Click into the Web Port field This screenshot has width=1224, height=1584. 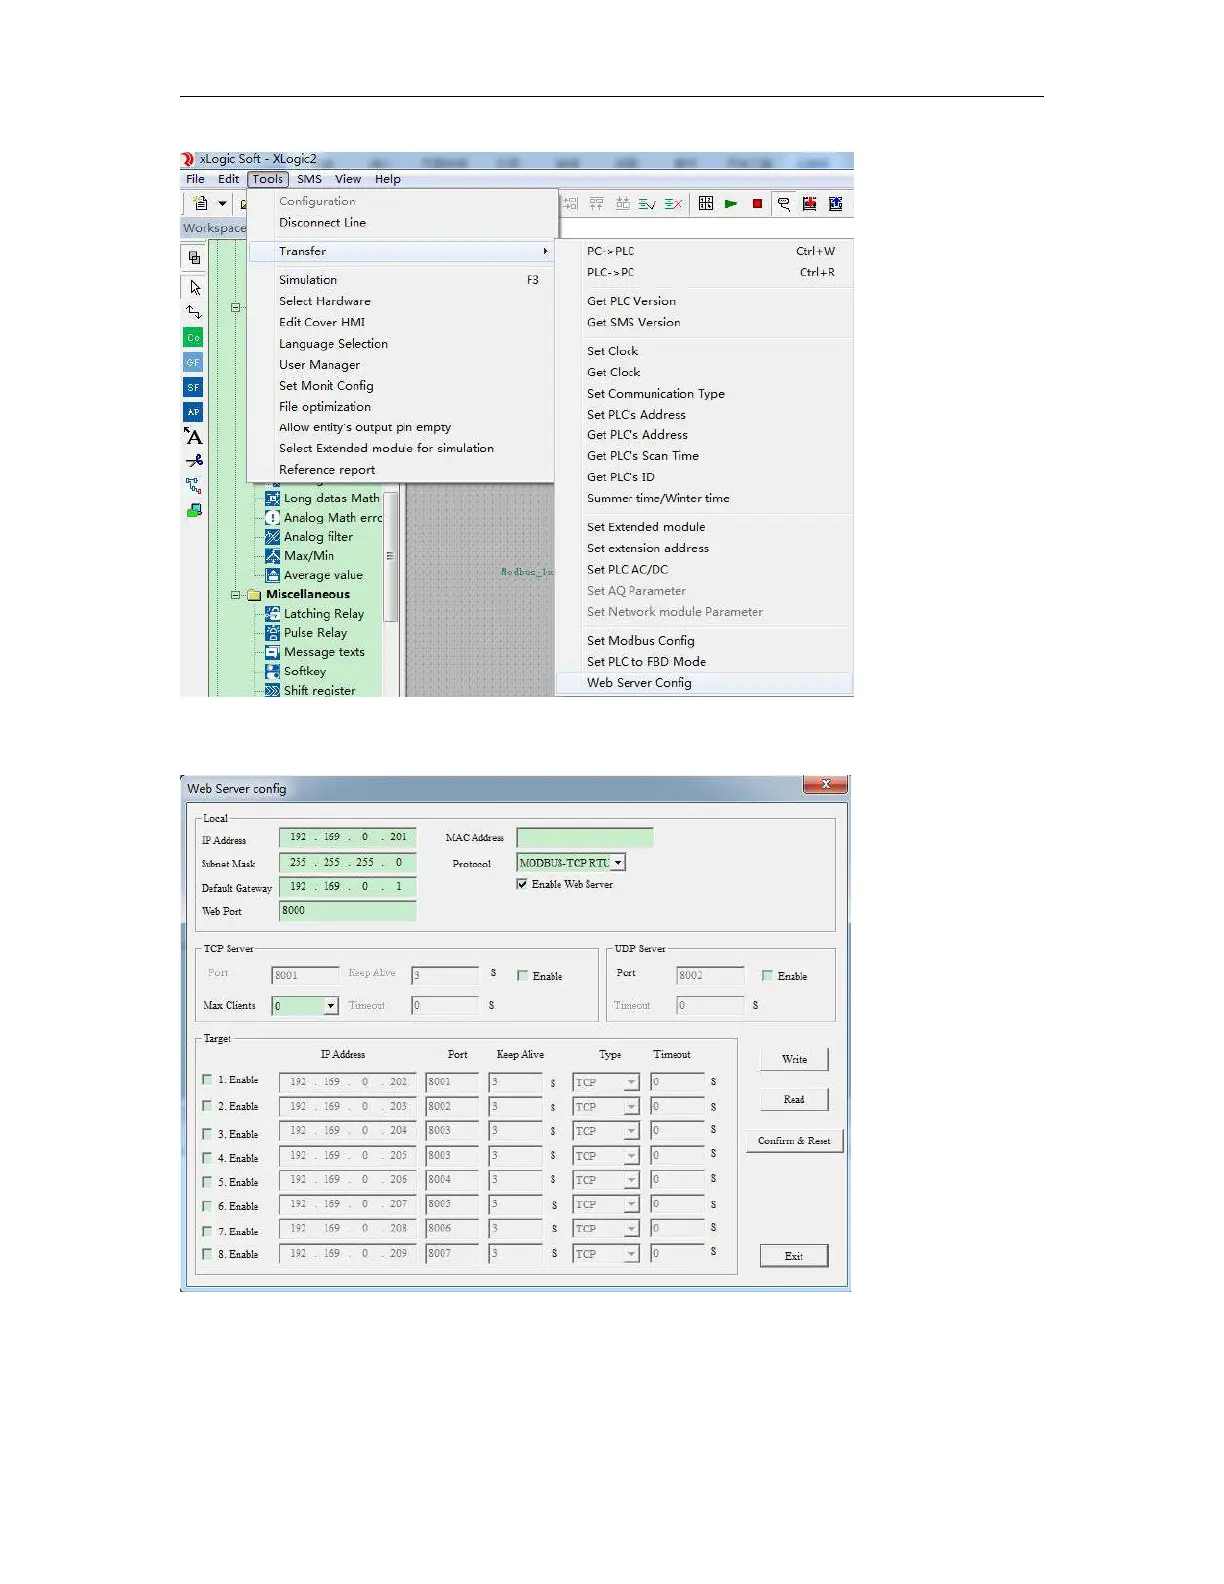(346, 911)
